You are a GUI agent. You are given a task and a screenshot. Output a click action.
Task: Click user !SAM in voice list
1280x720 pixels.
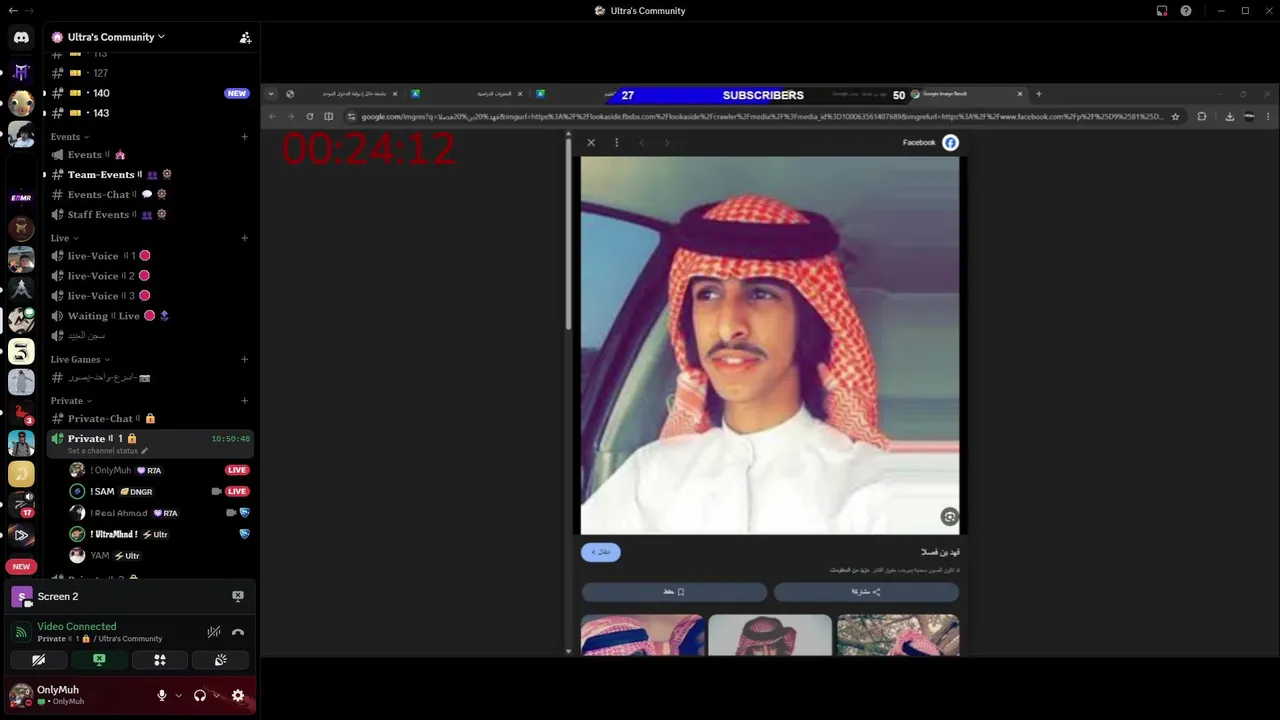pyautogui.click(x=158, y=492)
